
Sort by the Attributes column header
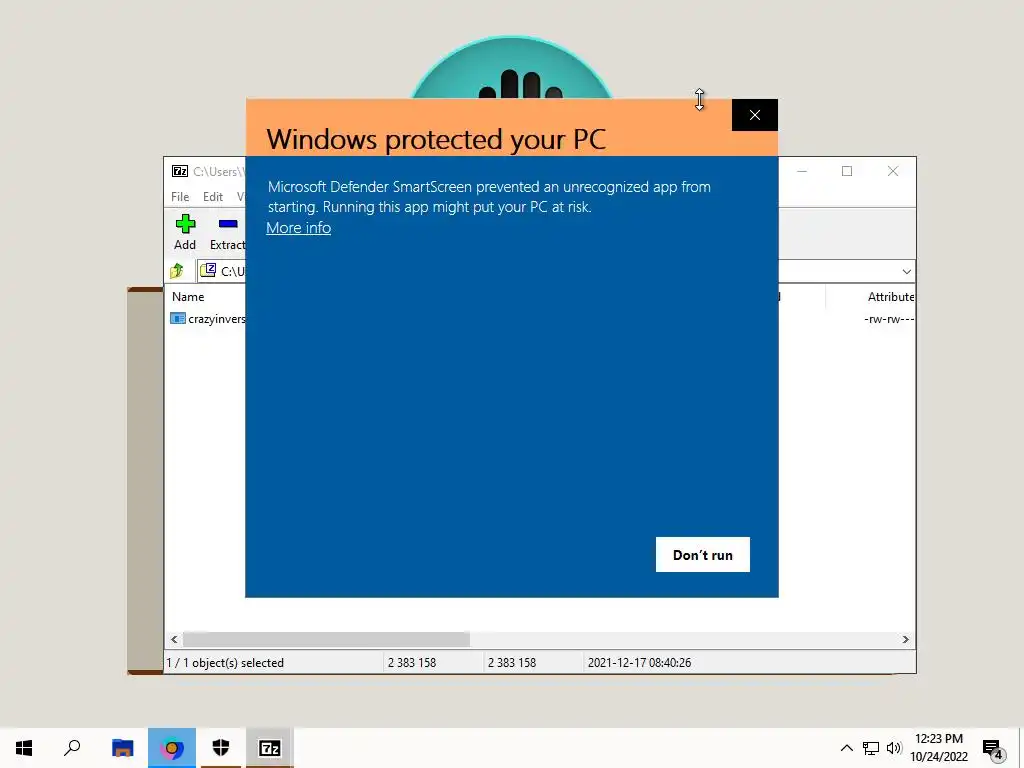(890, 296)
